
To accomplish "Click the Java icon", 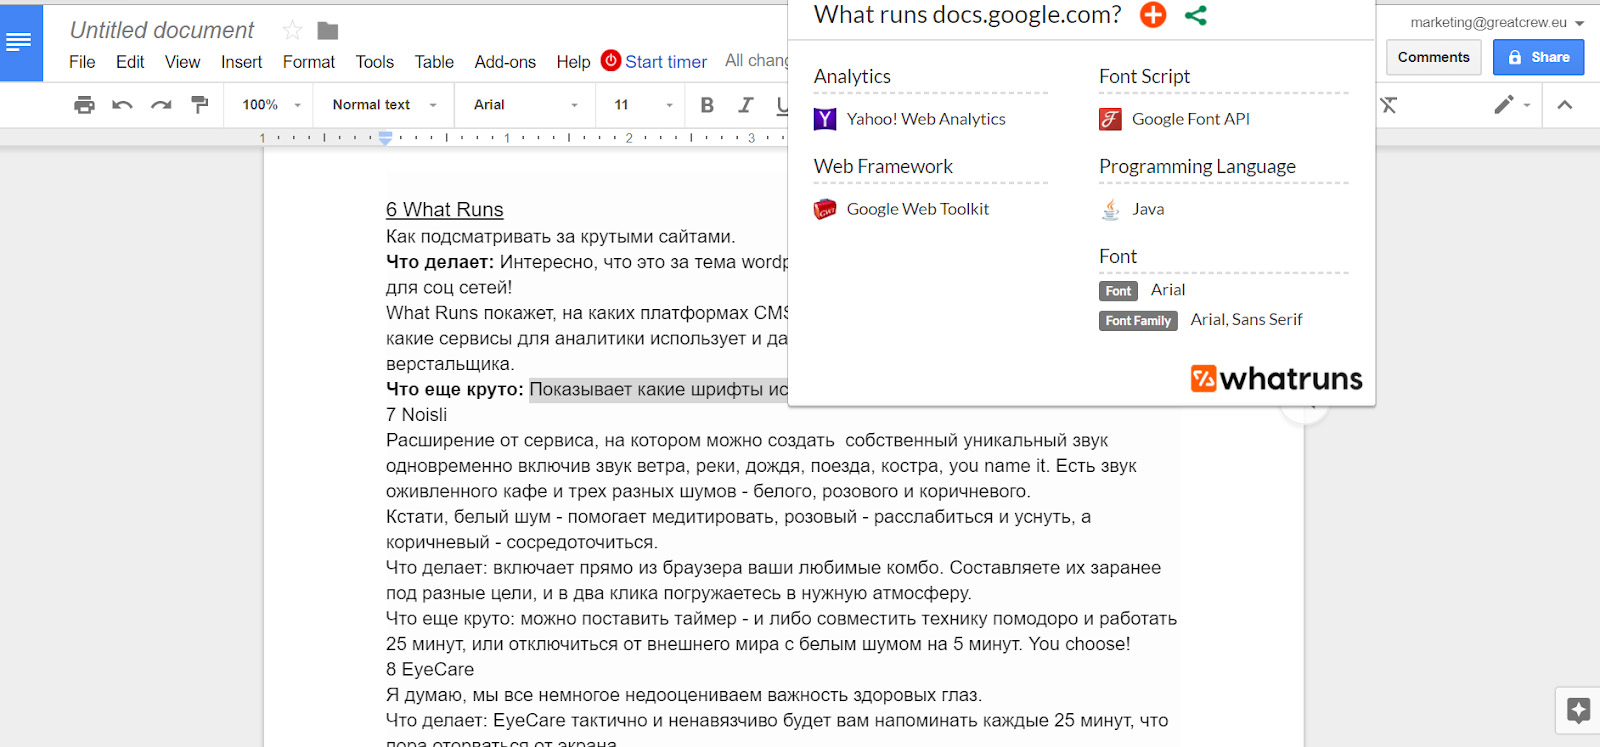I will tap(1110, 209).
